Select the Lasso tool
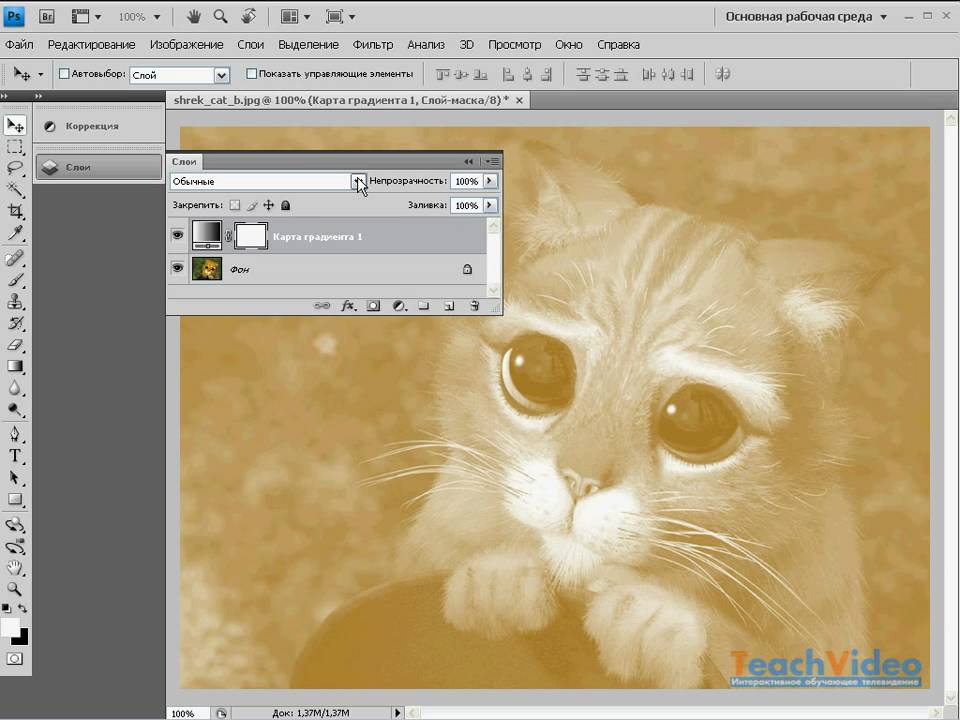The width and height of the screenshot is (960, 720). point(15,168)
